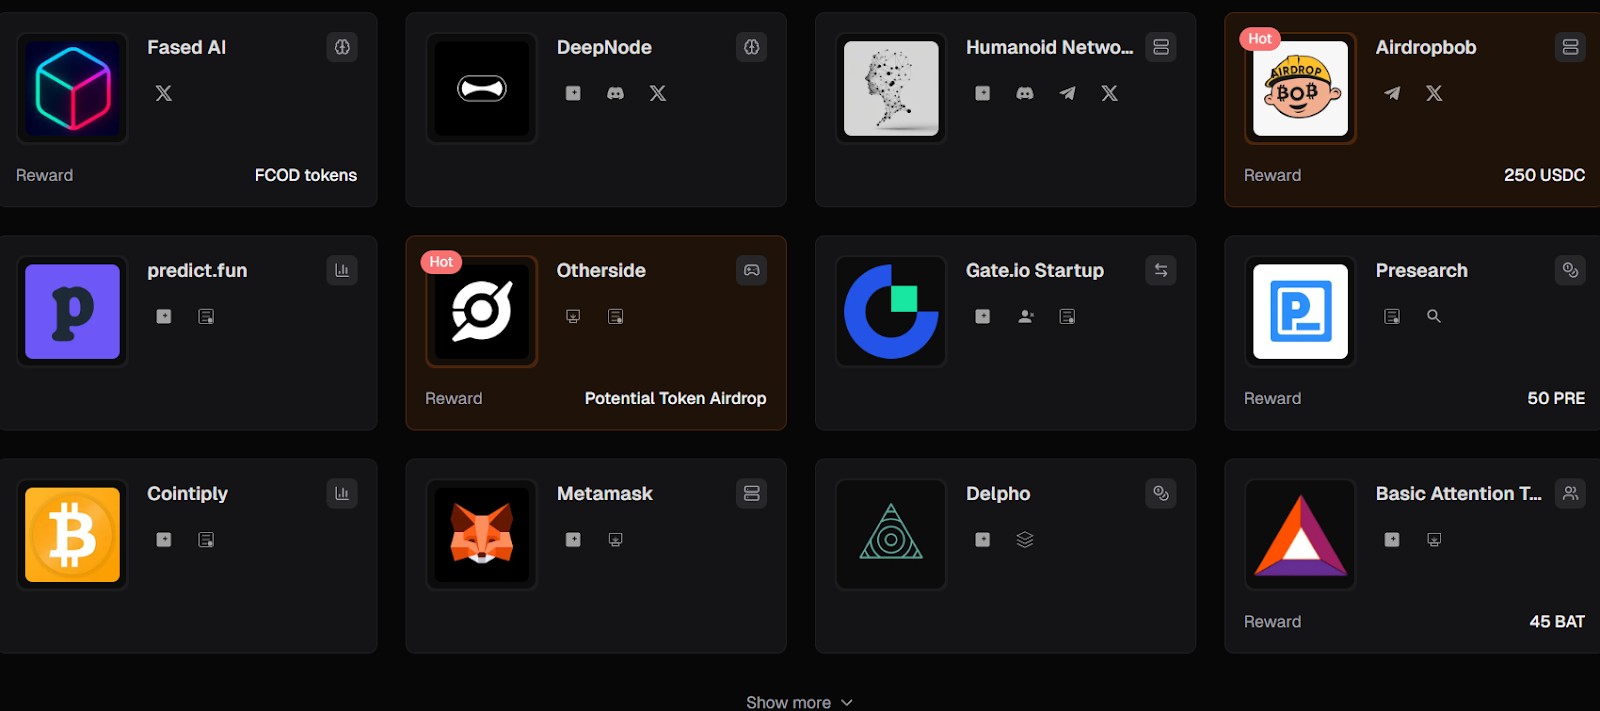Screen dimensions: 1600x711
Task: Open the Gate.io Startup logo thumbnail
Action: [891, 311]
